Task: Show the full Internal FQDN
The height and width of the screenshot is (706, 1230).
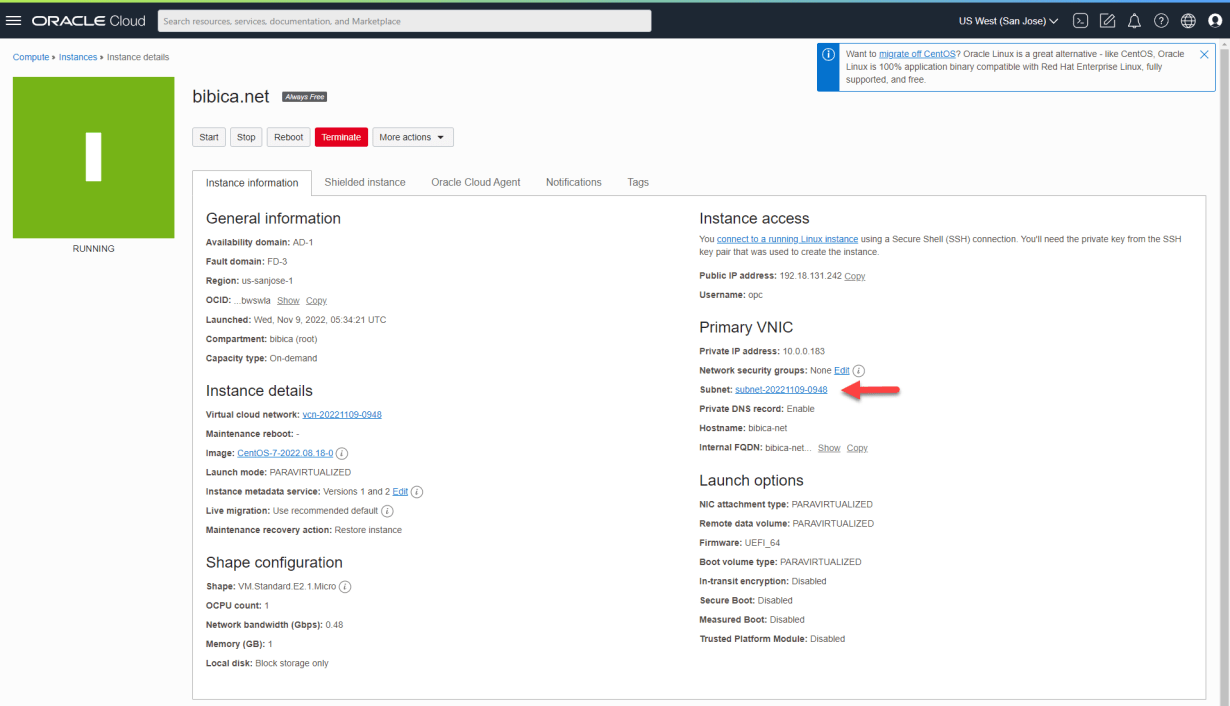Action: [x=829, y=448]
